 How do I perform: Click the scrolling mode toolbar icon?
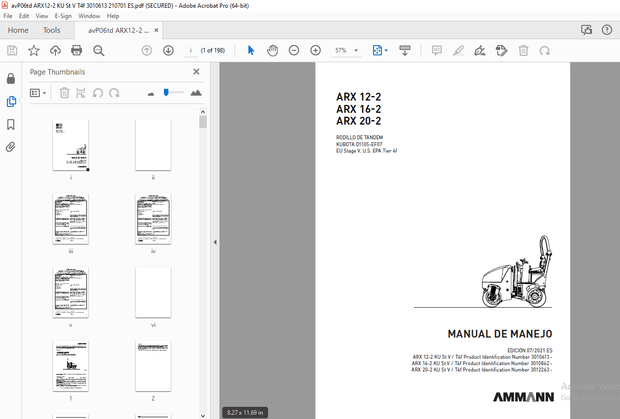pyautogui.click(x=405, y=51)
